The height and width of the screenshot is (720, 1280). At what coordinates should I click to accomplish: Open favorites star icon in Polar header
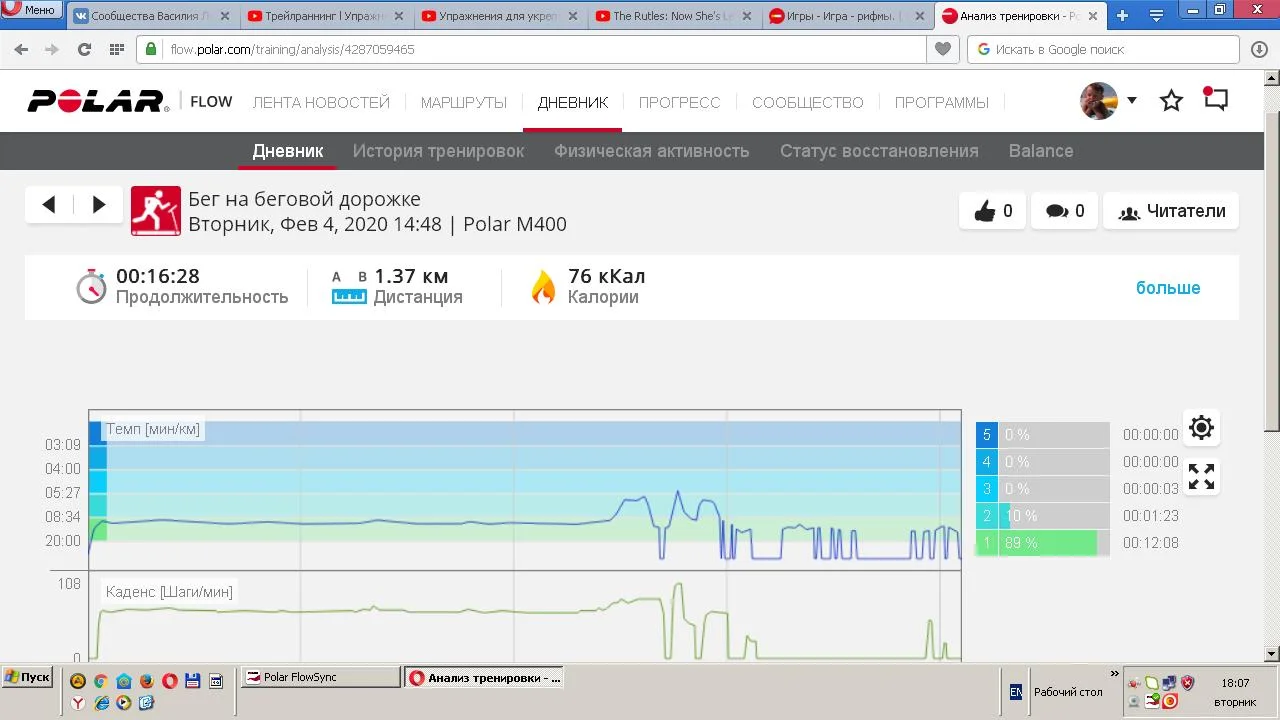point(1171,101)
